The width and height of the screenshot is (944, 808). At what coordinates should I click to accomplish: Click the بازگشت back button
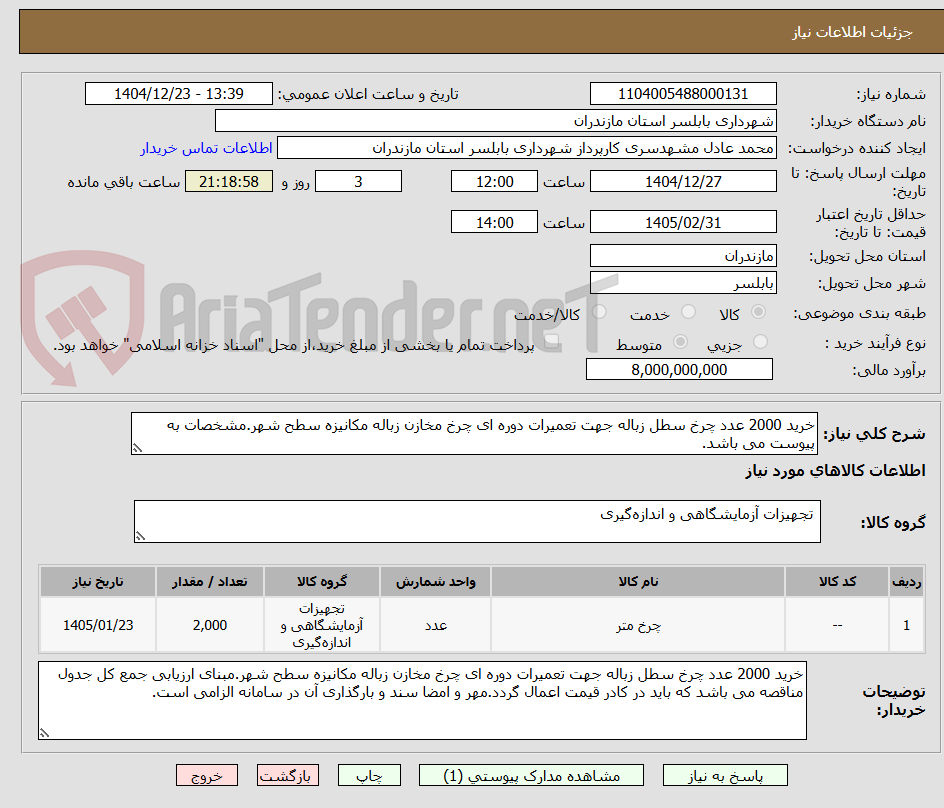click(288, 775)
